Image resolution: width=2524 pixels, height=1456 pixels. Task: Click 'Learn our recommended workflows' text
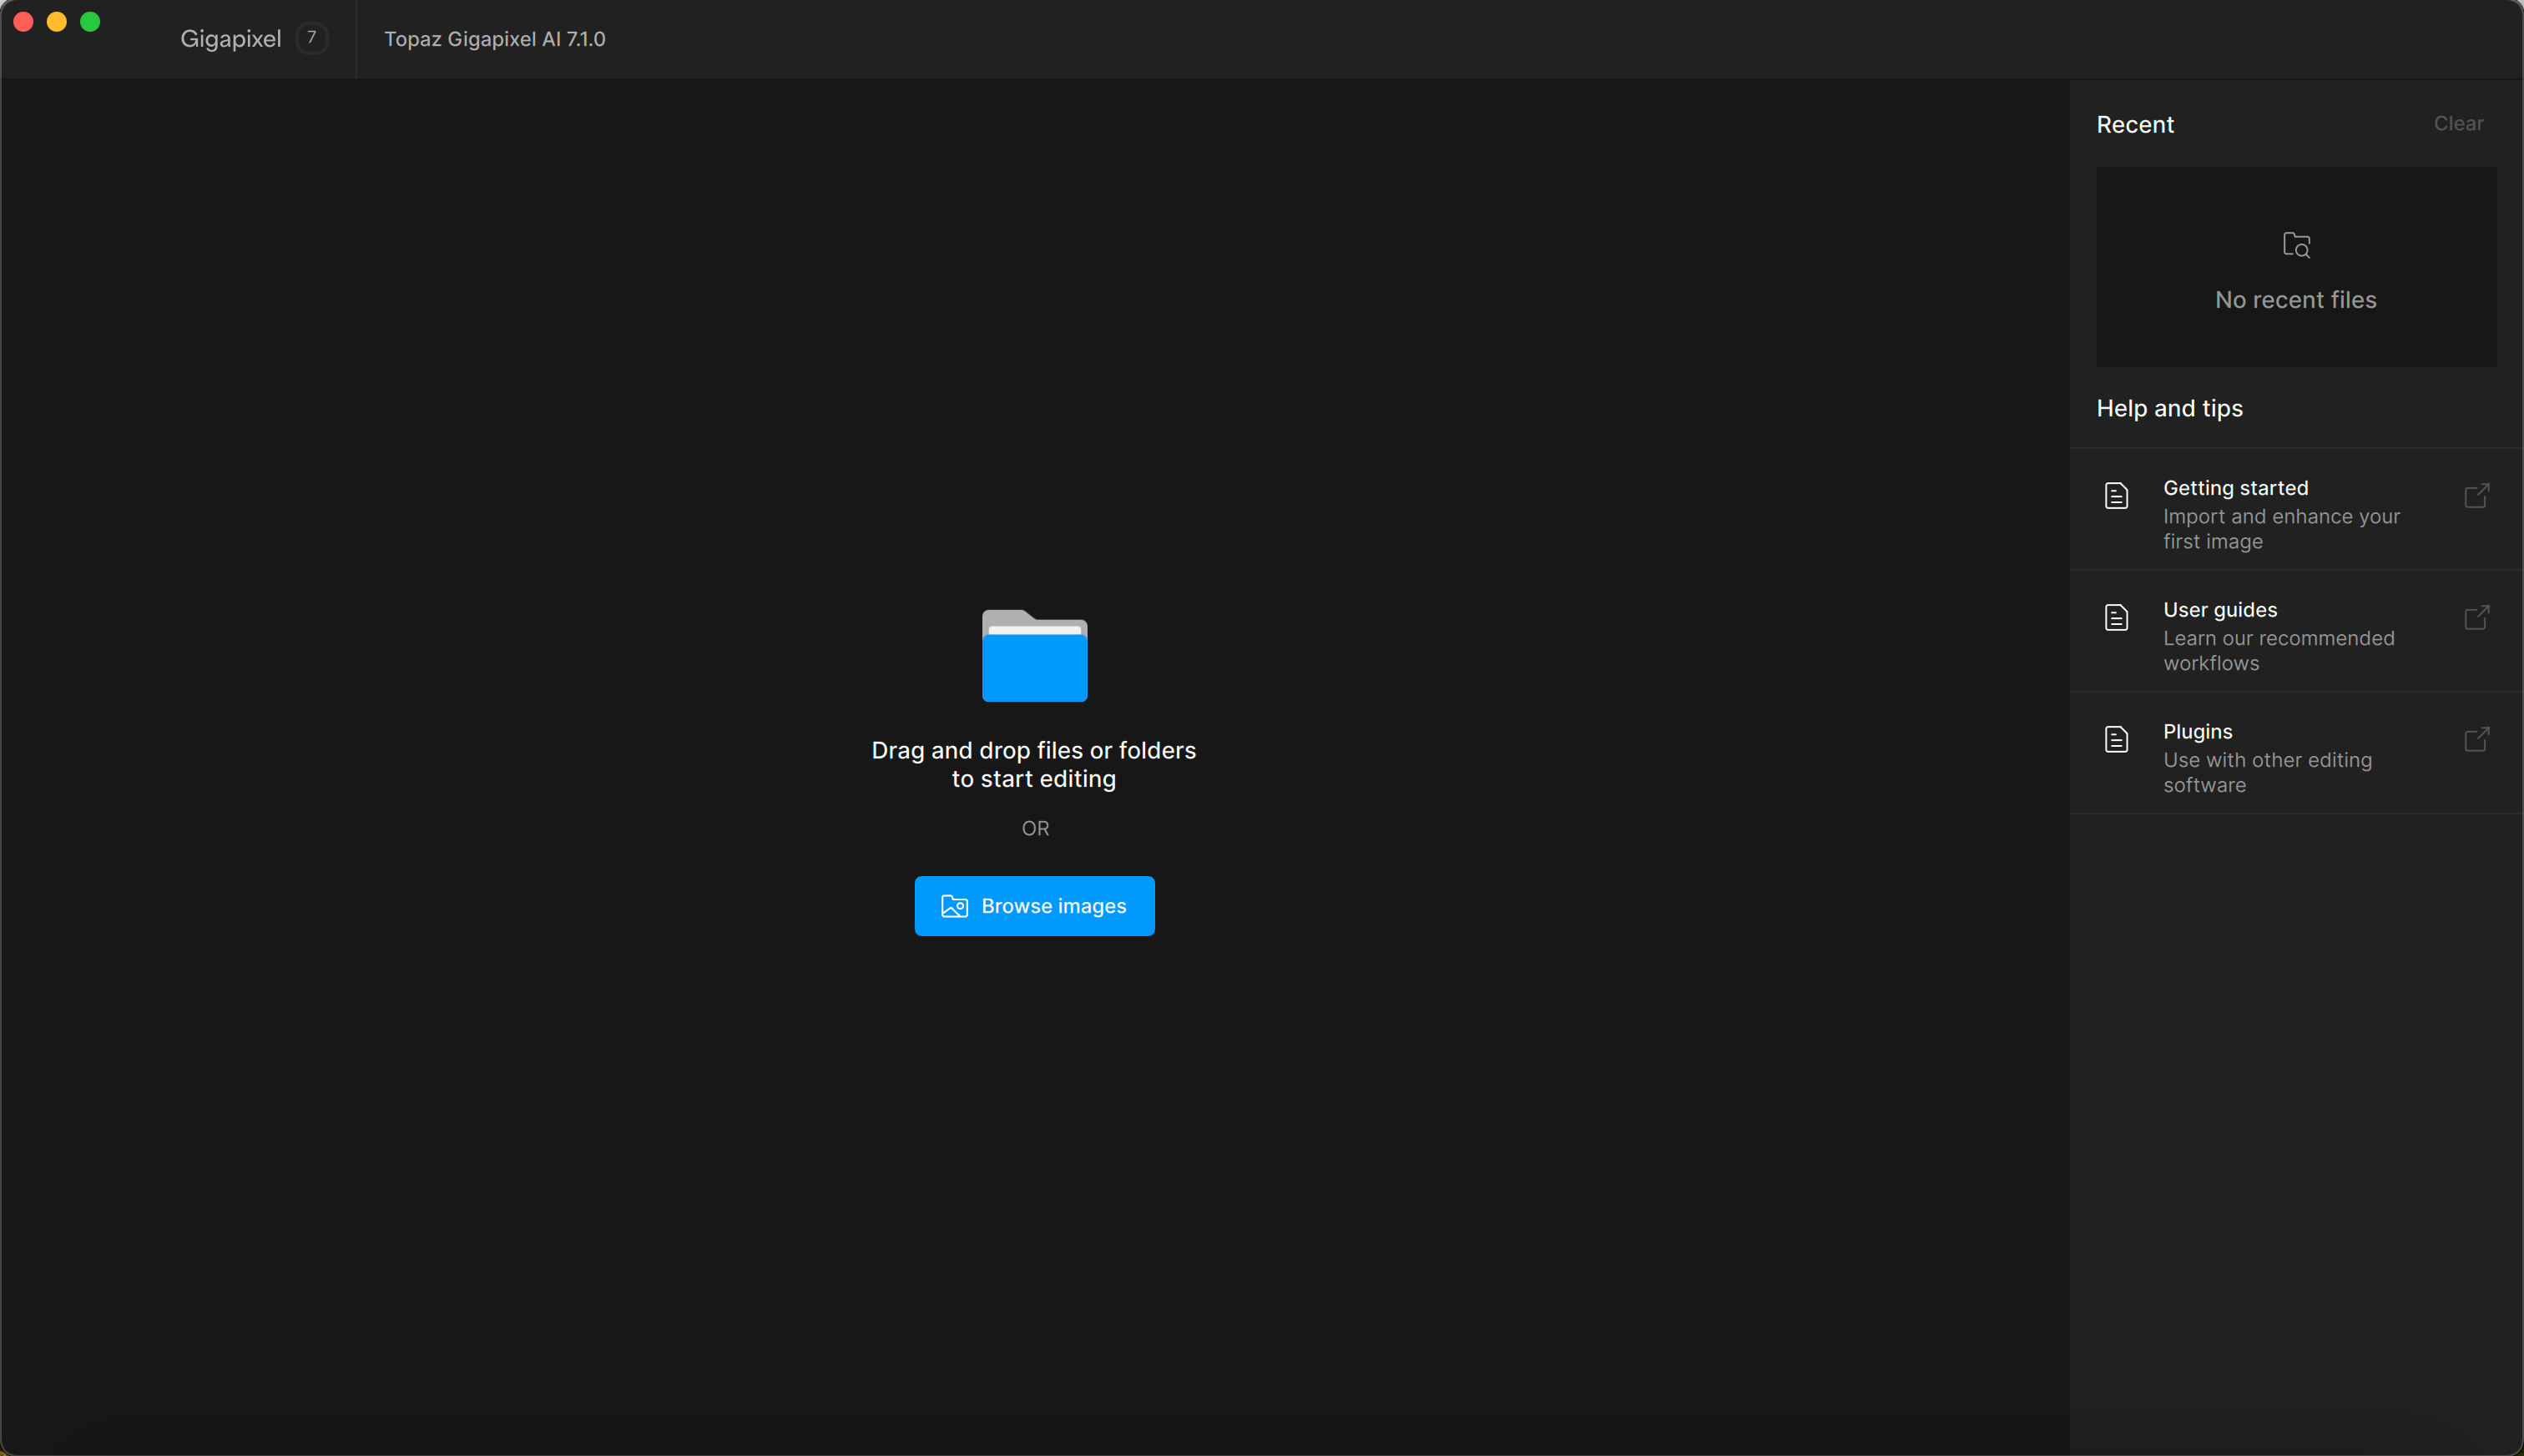[2279, 651]
